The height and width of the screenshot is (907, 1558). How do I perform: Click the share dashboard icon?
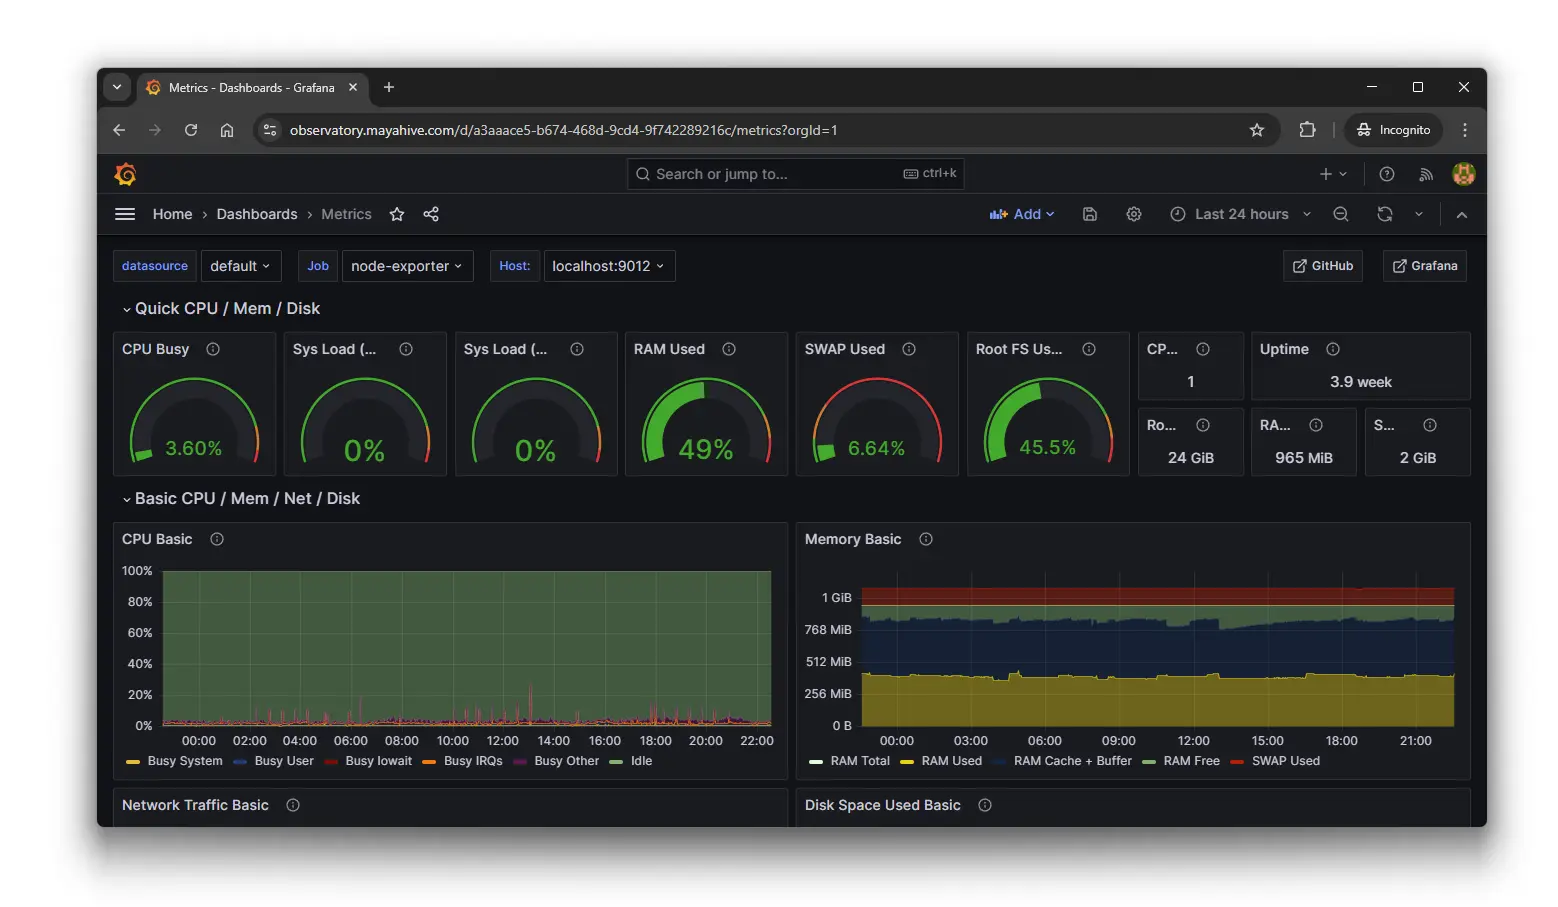[431, 214]
